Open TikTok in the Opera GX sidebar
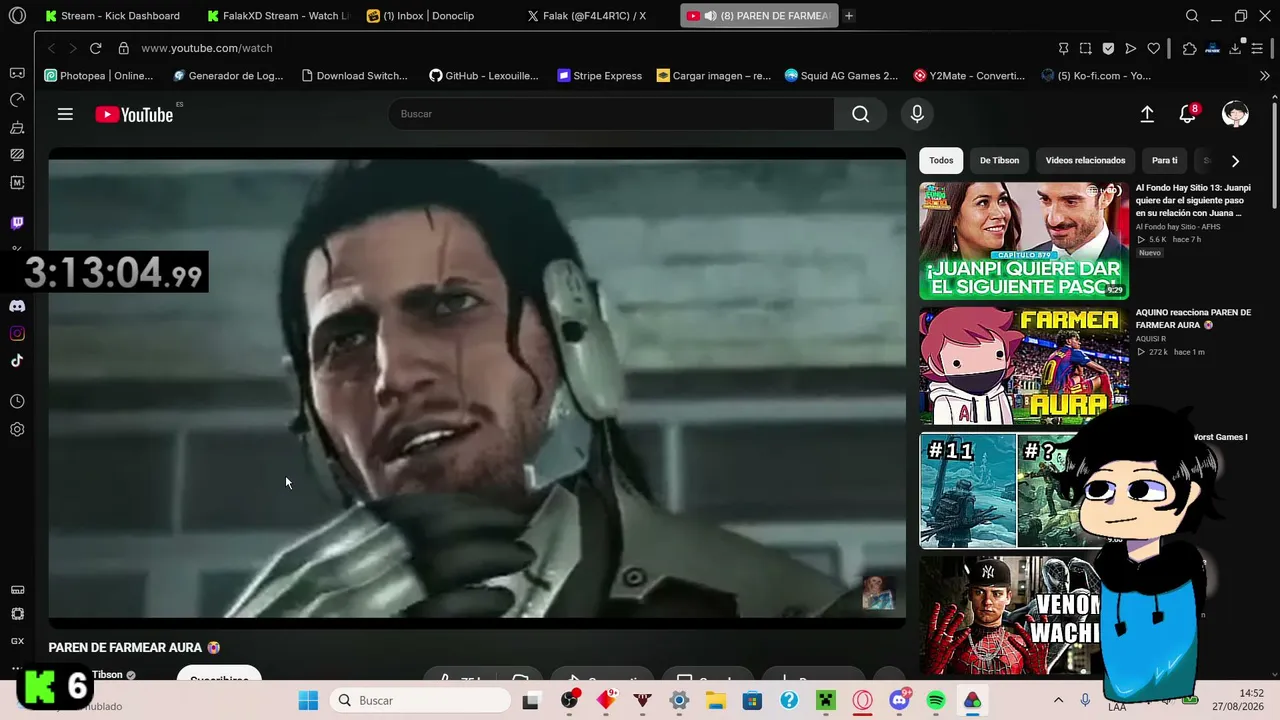Screen dimensions: 1280x720 click(17, 361)
